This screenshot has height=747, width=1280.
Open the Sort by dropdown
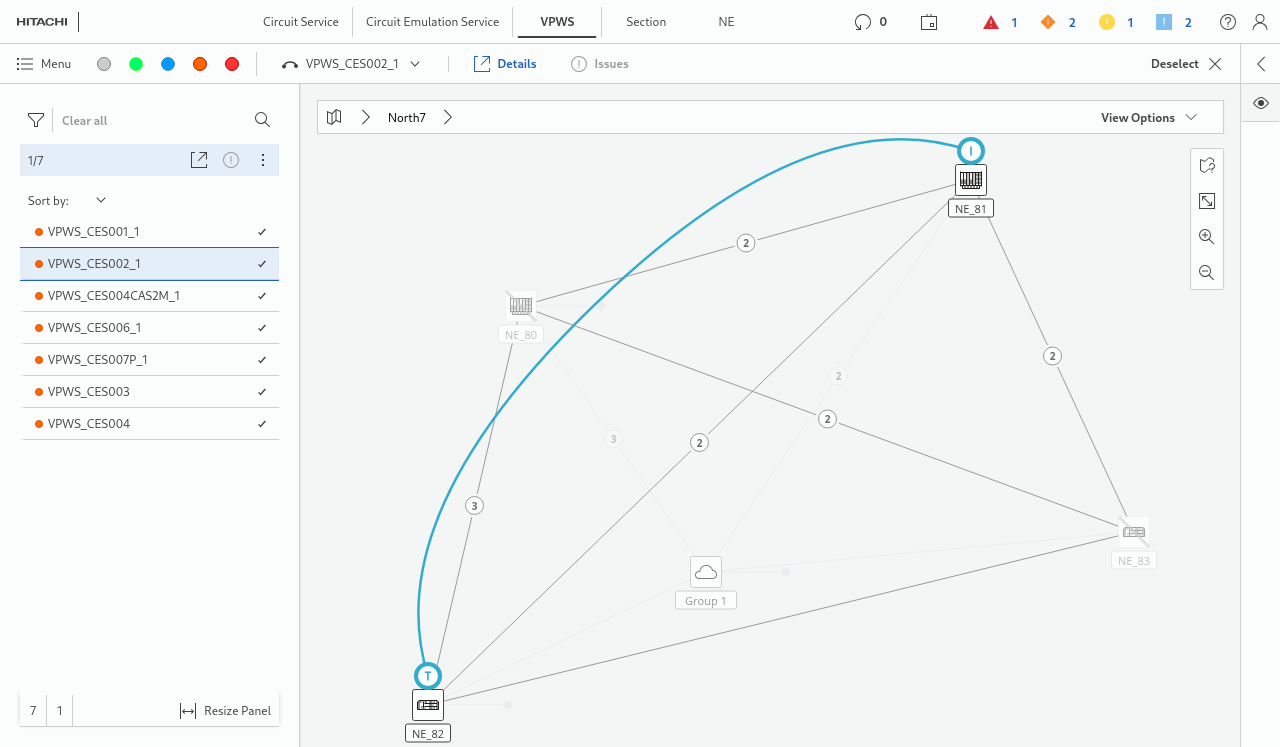100,200
